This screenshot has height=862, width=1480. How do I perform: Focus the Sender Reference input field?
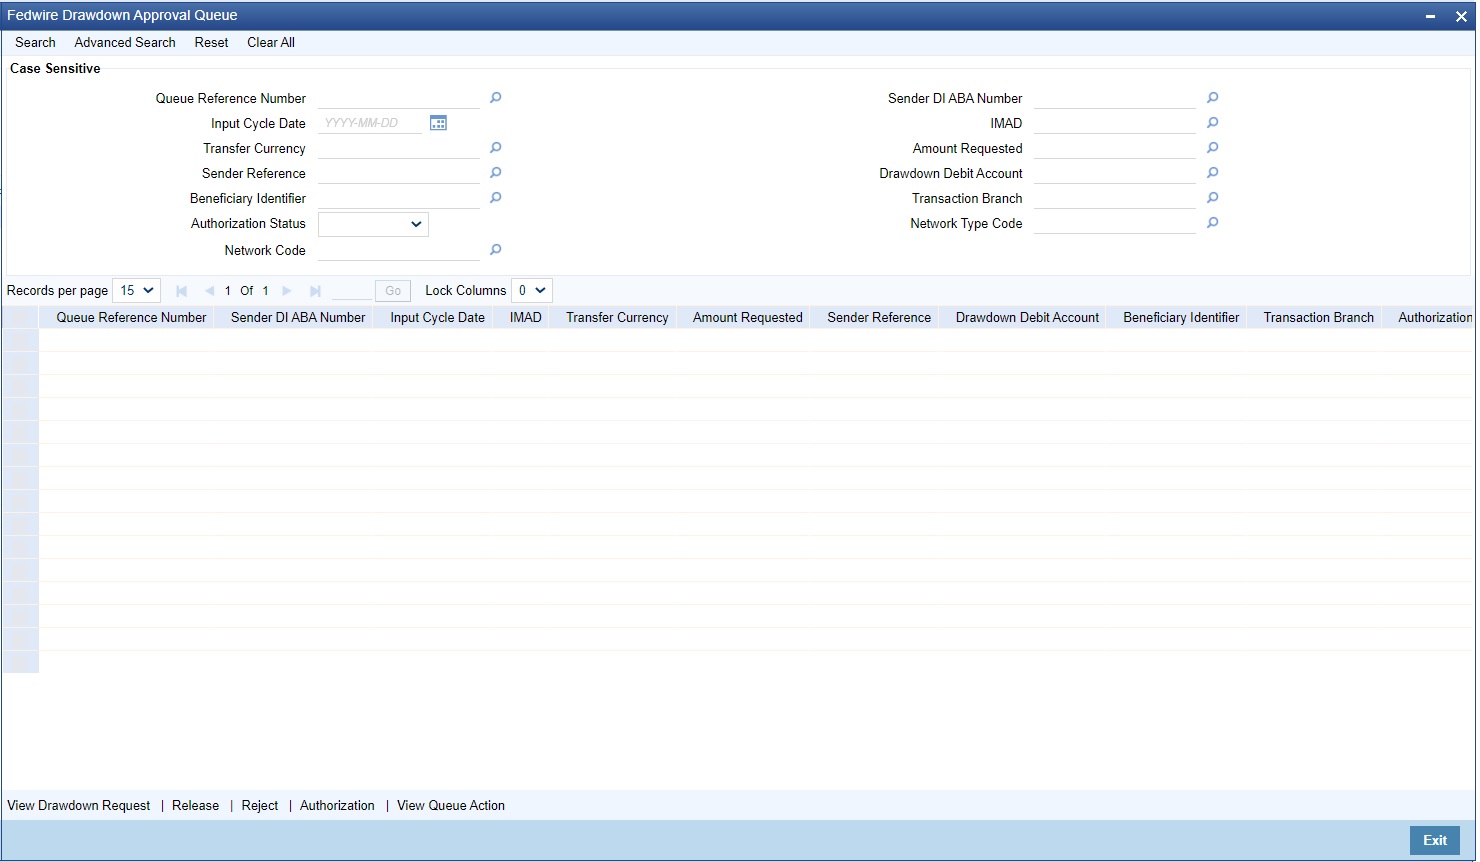pyautogui.click(x=399, y=173)
